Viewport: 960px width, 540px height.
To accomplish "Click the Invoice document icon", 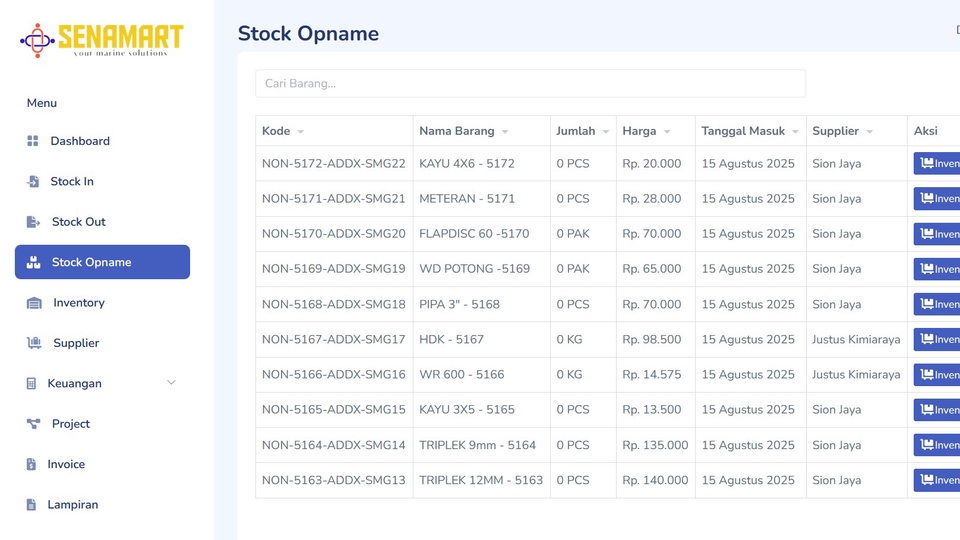I will (31, 464).
